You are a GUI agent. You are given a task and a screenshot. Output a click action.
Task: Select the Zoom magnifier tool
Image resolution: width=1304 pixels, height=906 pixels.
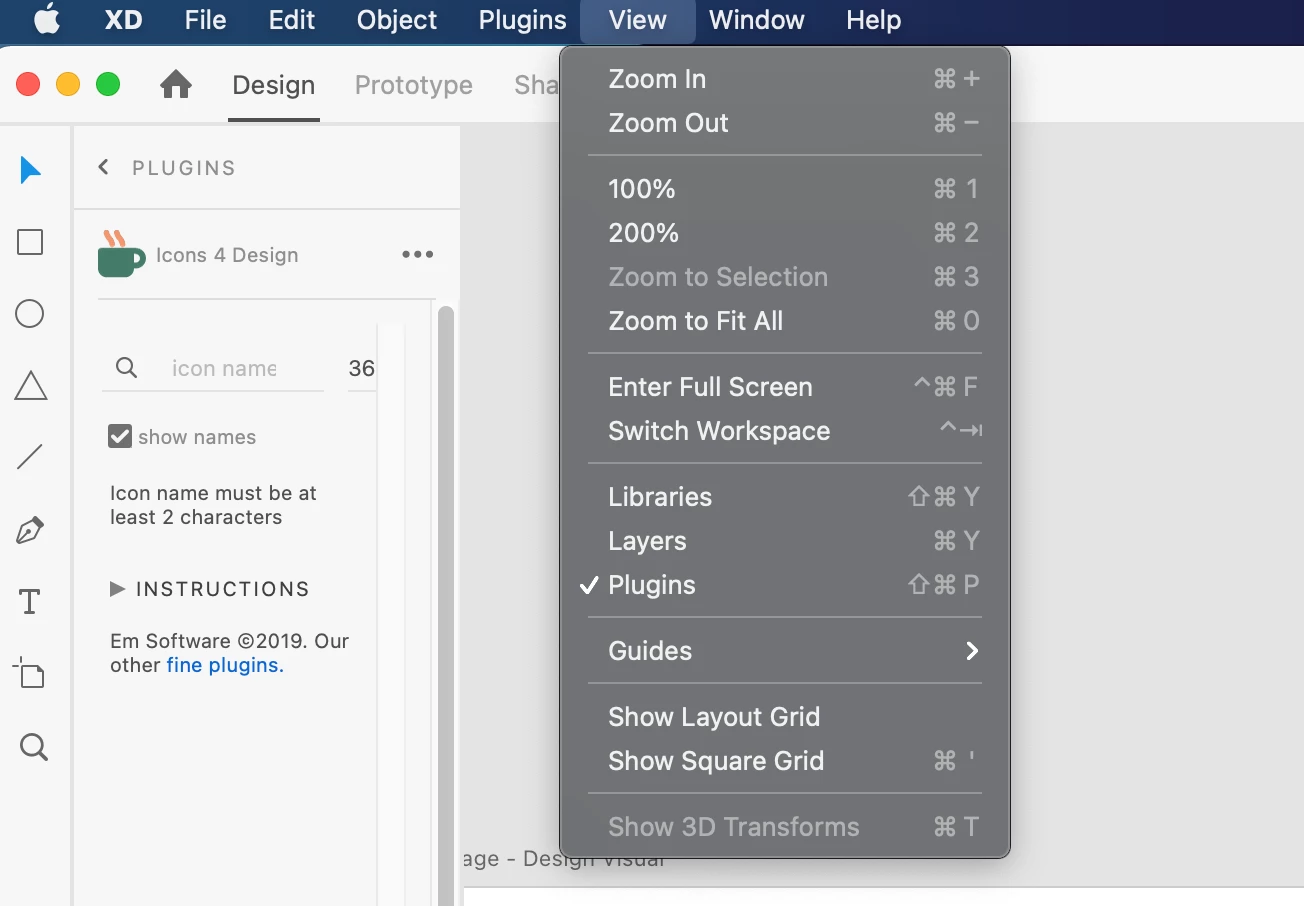point(33,747)
